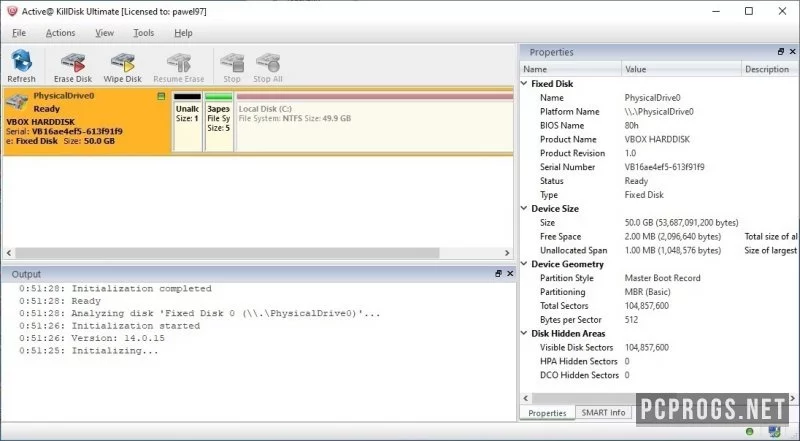Viewport: 800px width, 441px height.
Task: Select the Bytes per Sector row
Action: click(658, 320)
